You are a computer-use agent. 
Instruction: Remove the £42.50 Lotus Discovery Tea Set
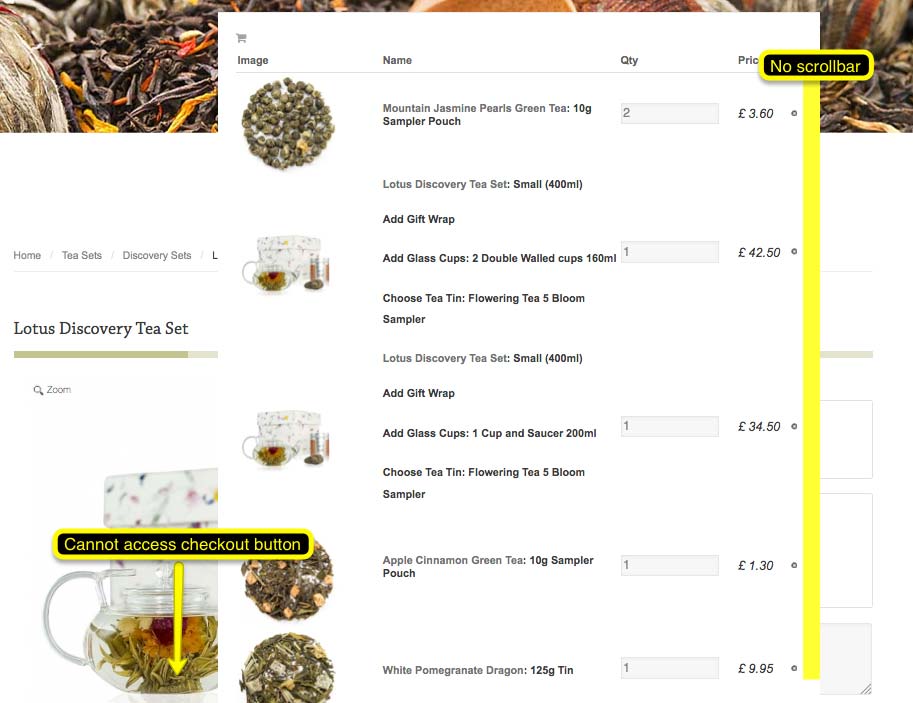tap(794, 252)
